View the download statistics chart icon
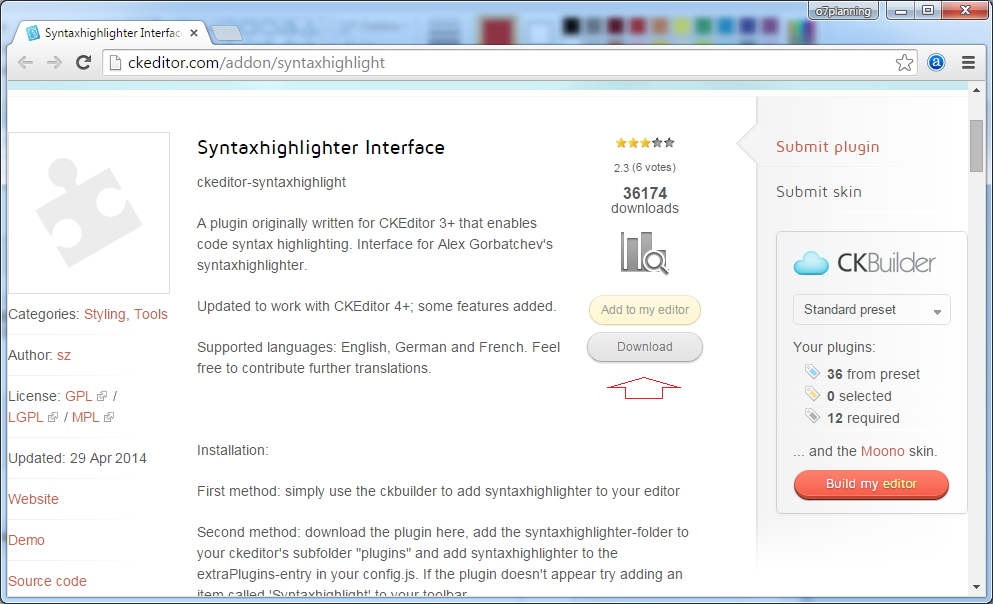The image size is (993, 604). pyautogui.click(x=645, y=253)
